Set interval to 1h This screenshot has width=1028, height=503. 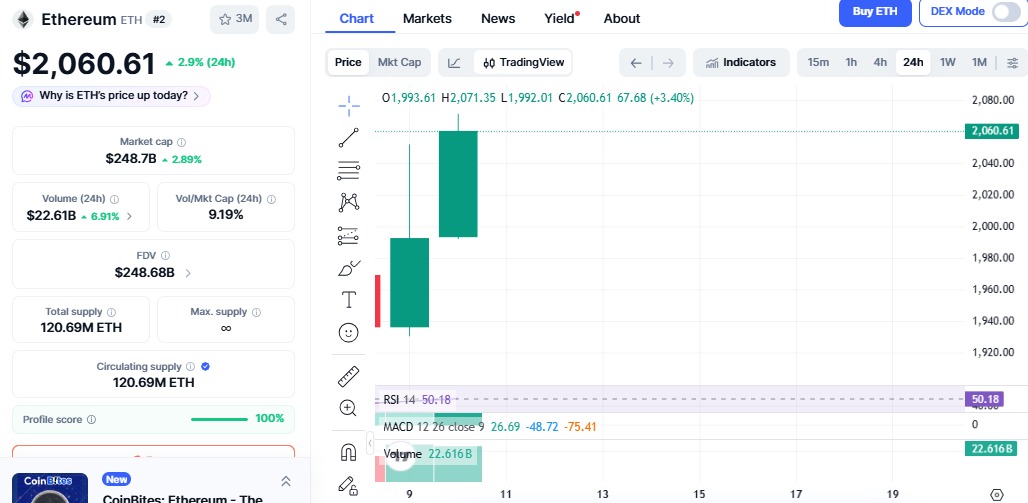coord(851,62)
